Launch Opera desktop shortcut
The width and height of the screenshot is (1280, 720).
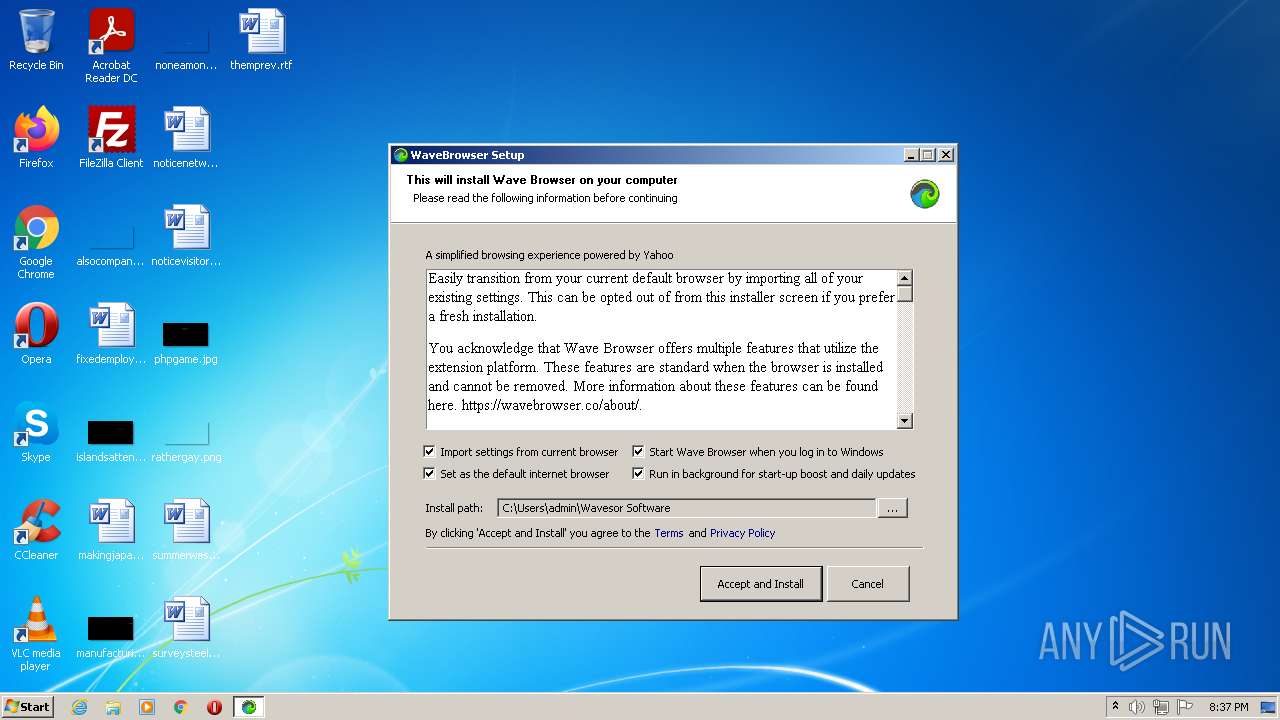36,334
